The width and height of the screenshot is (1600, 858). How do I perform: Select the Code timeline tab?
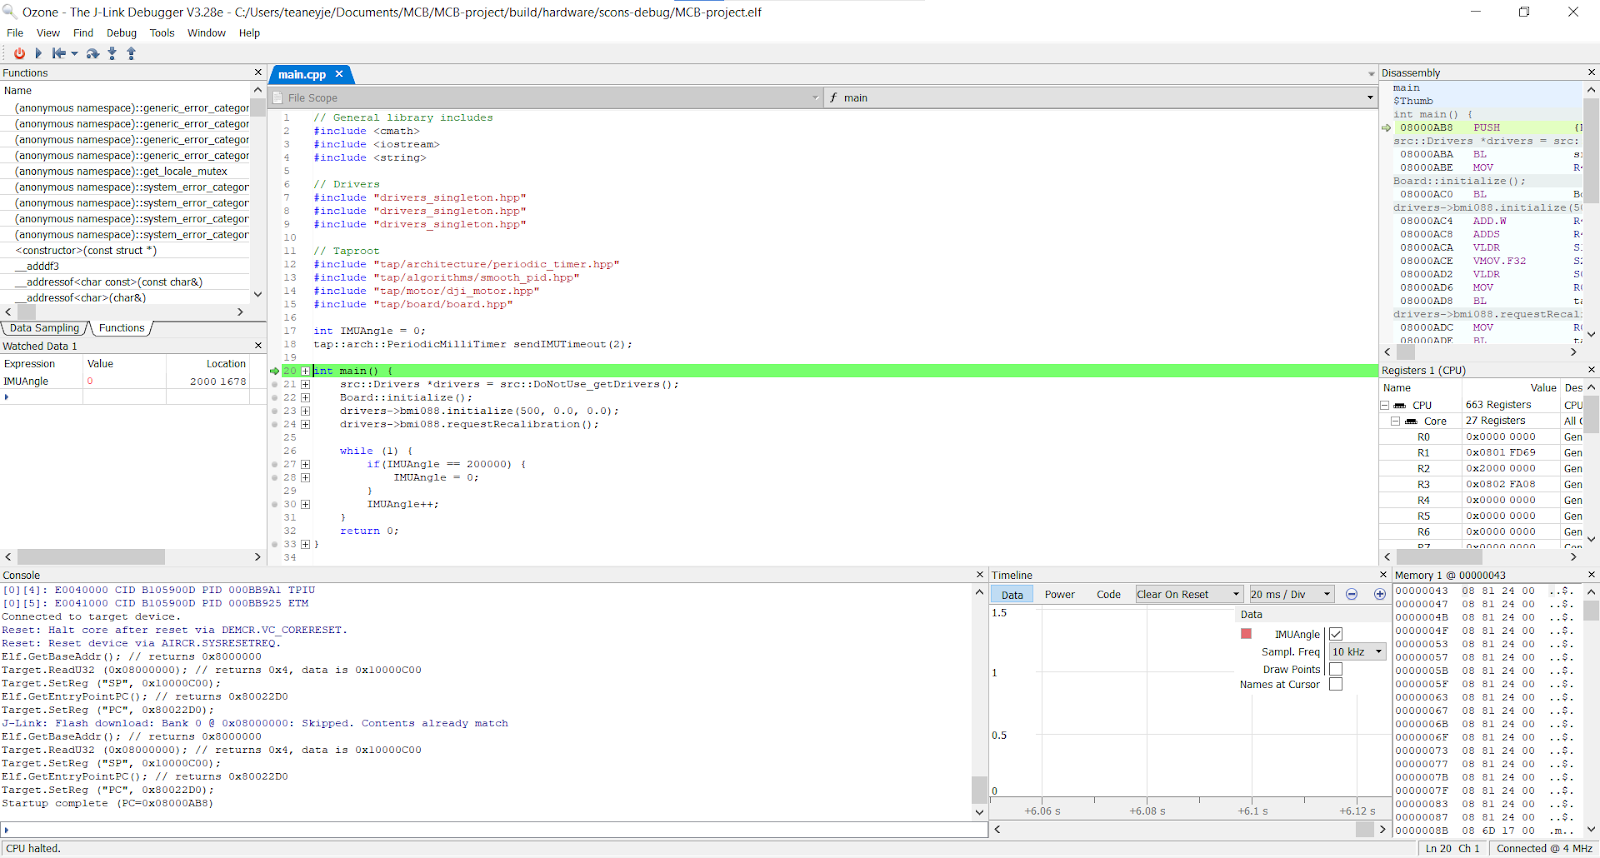[1108, 594]
